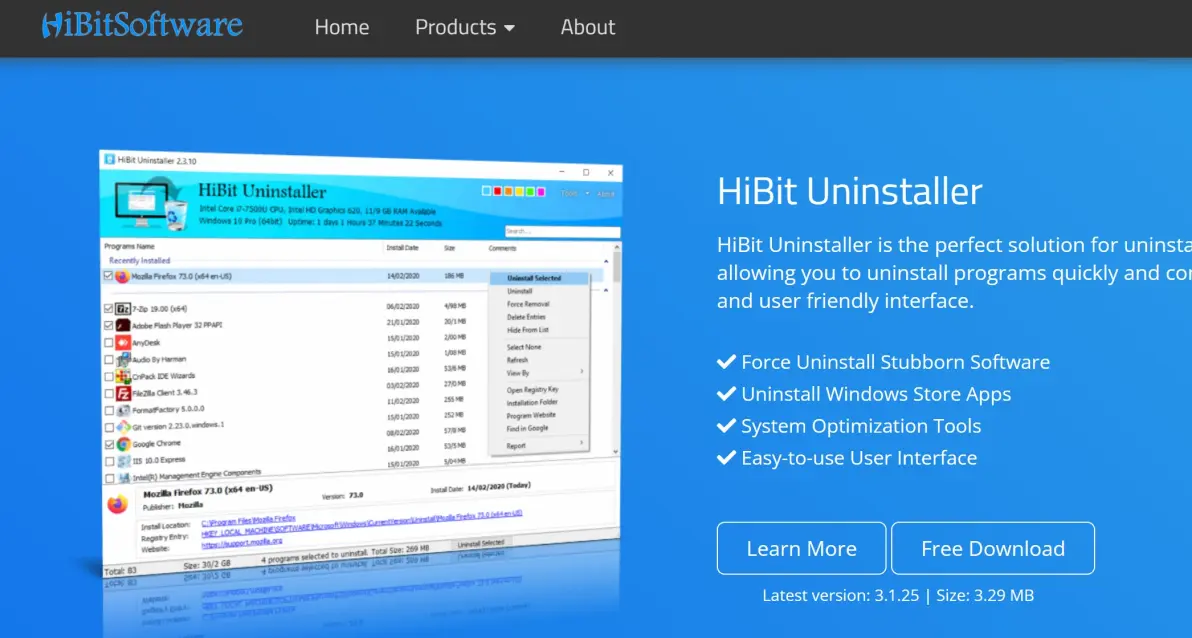Click the HiBit Uninstaller title bar icon
The height and width of the screenshot is (638, 1192).
tap(109, 160)
